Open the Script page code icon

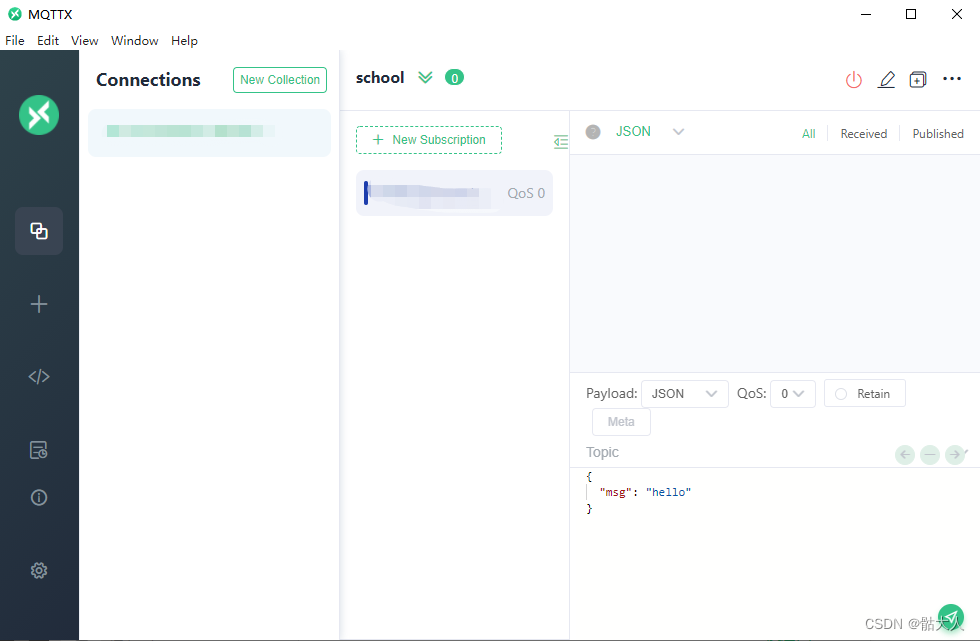39,377
